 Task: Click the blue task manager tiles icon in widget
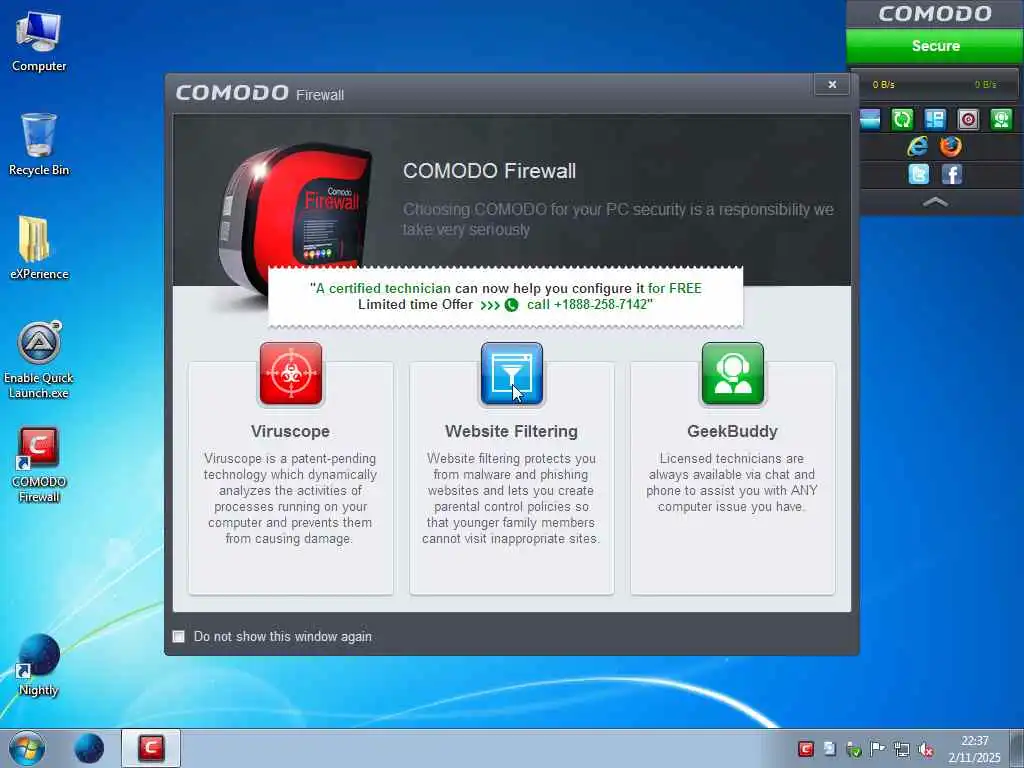tap(935, 120)
